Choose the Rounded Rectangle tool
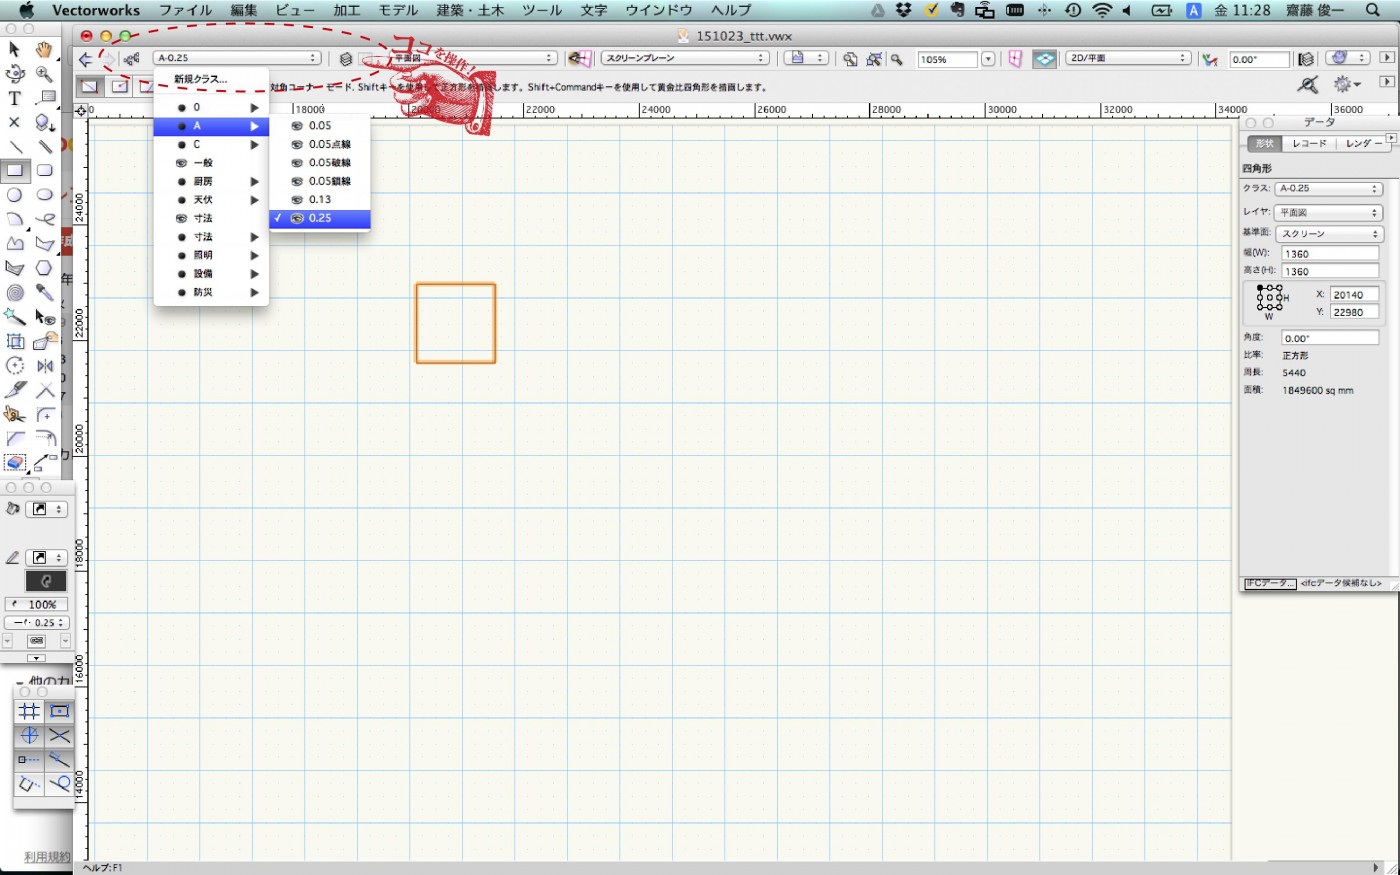This screenshot has width=1400, height=875. 45,170
